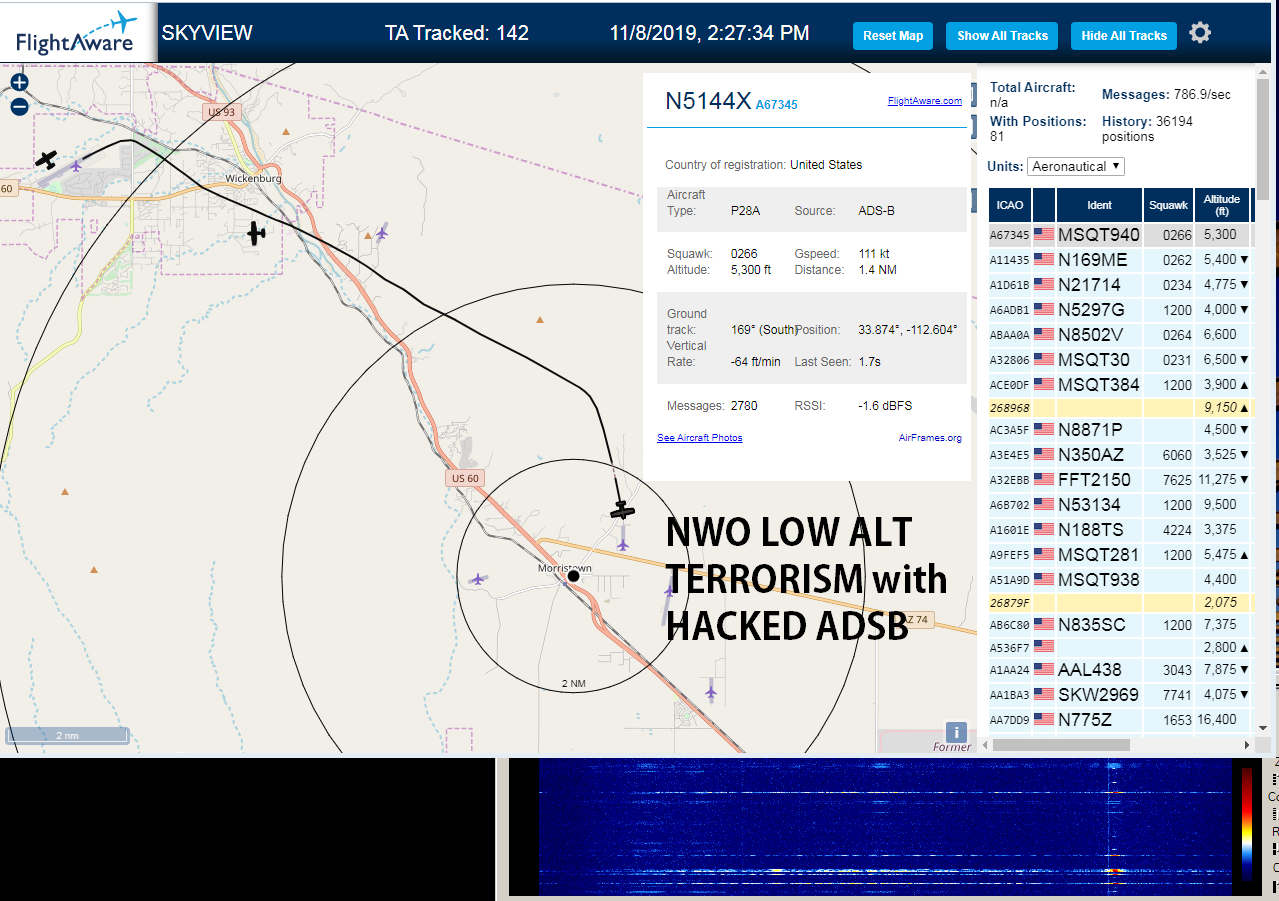
Task: Click the Hide All Tracks button
Action: (x=1124, y=36)
